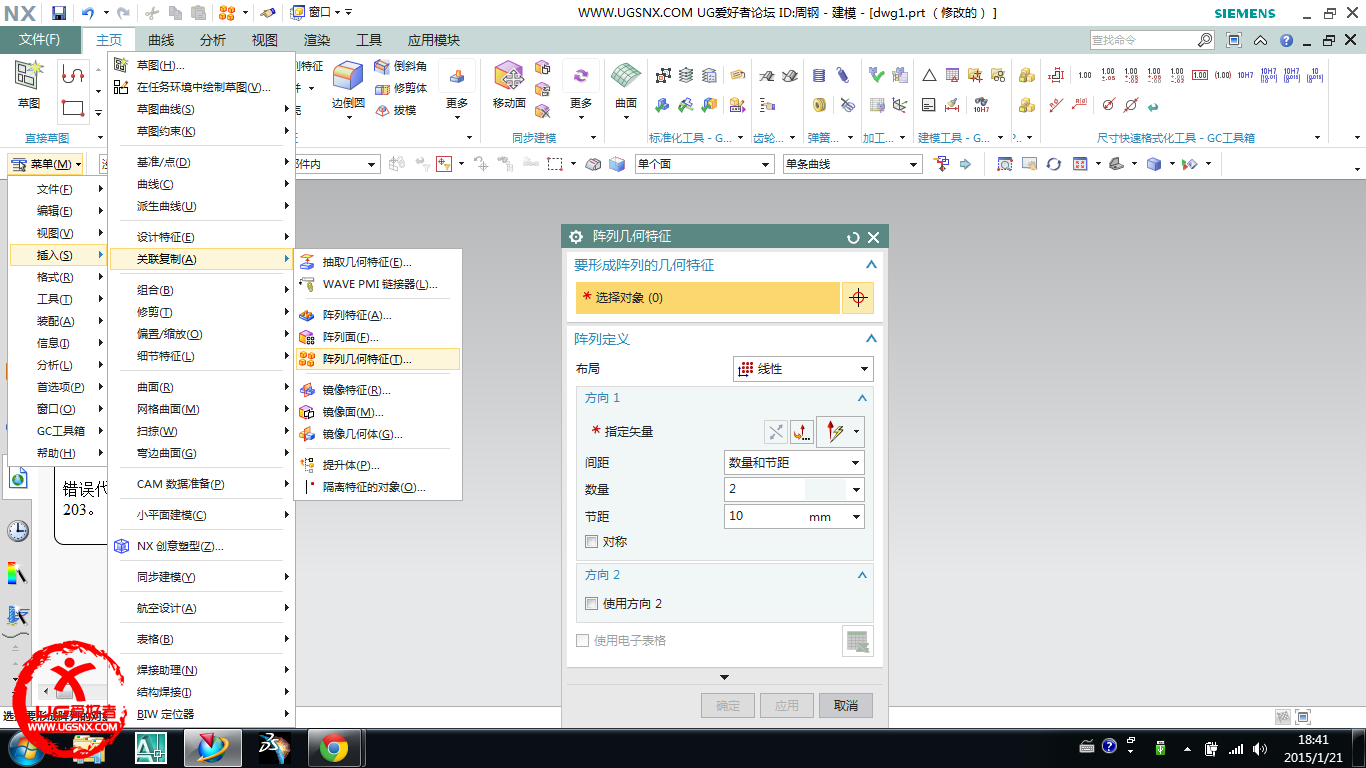The width and height of the screenshot is (1366, 768).
Task: Switch to the 分析 ribbon tab
Action: (213, 40)
